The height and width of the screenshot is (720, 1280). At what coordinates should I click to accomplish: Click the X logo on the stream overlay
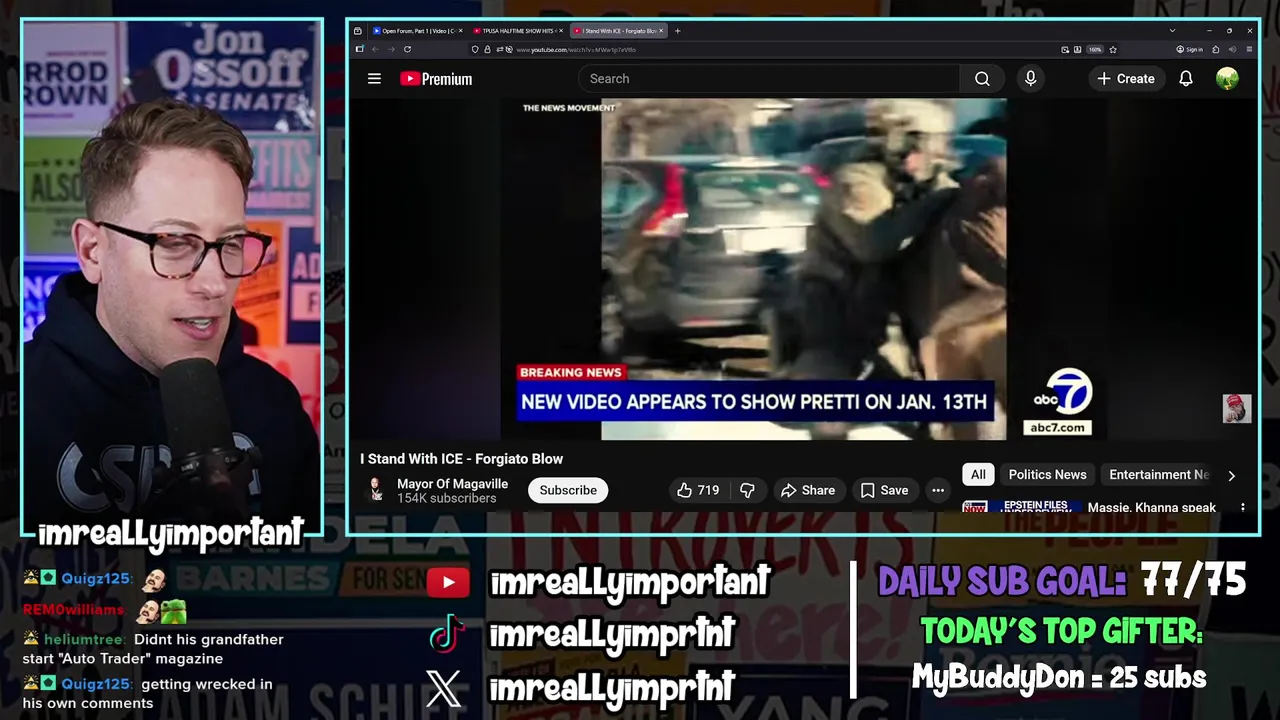point(444,688)
